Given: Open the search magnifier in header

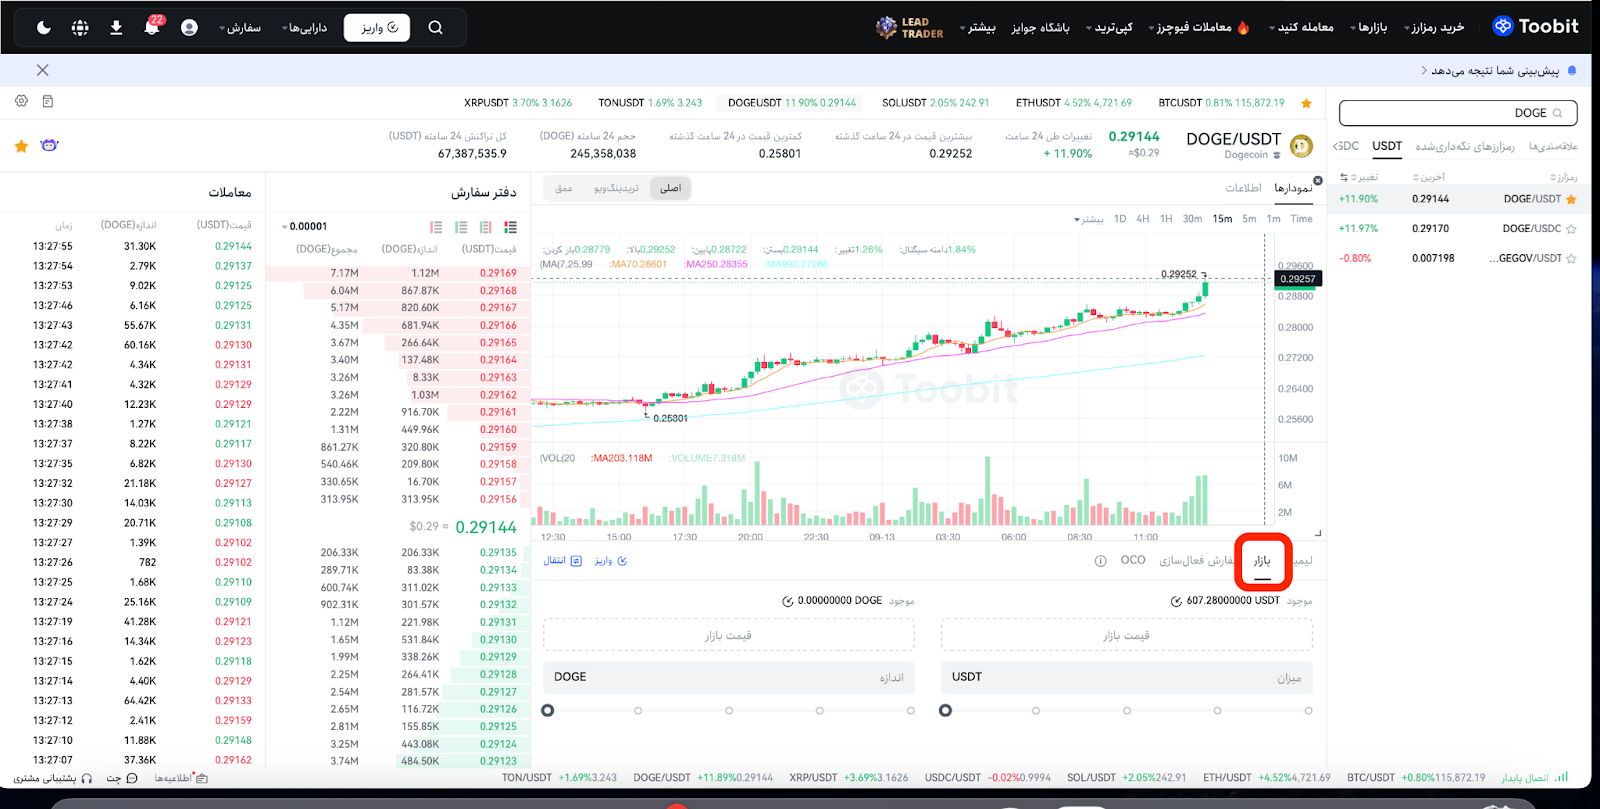Looking at the screenshot, I should 435,28.
